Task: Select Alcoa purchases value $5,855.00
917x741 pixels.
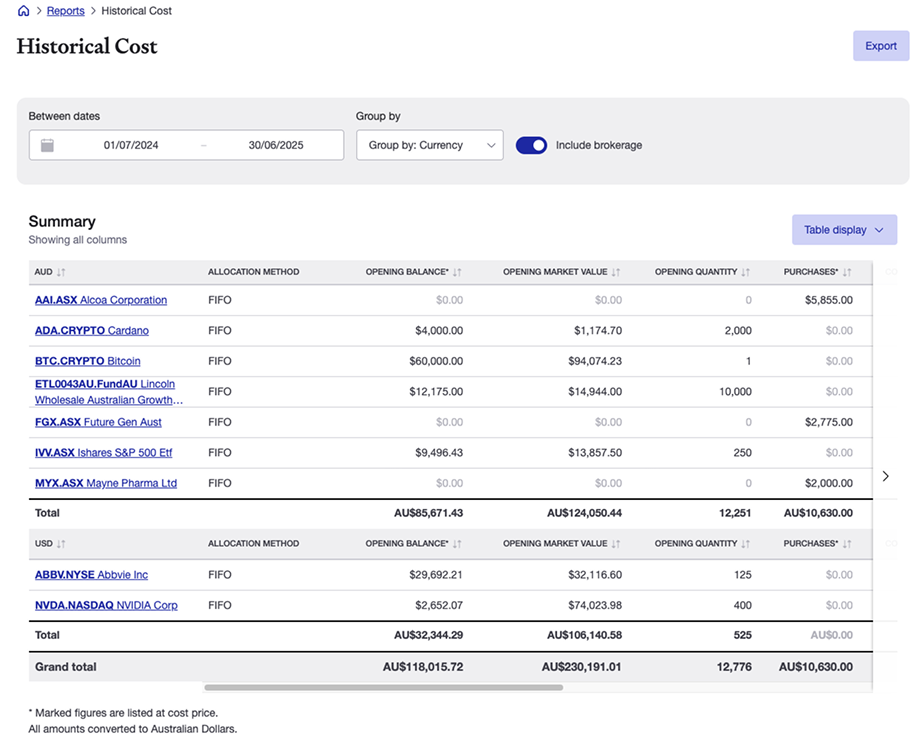Action: click(829, 300)
